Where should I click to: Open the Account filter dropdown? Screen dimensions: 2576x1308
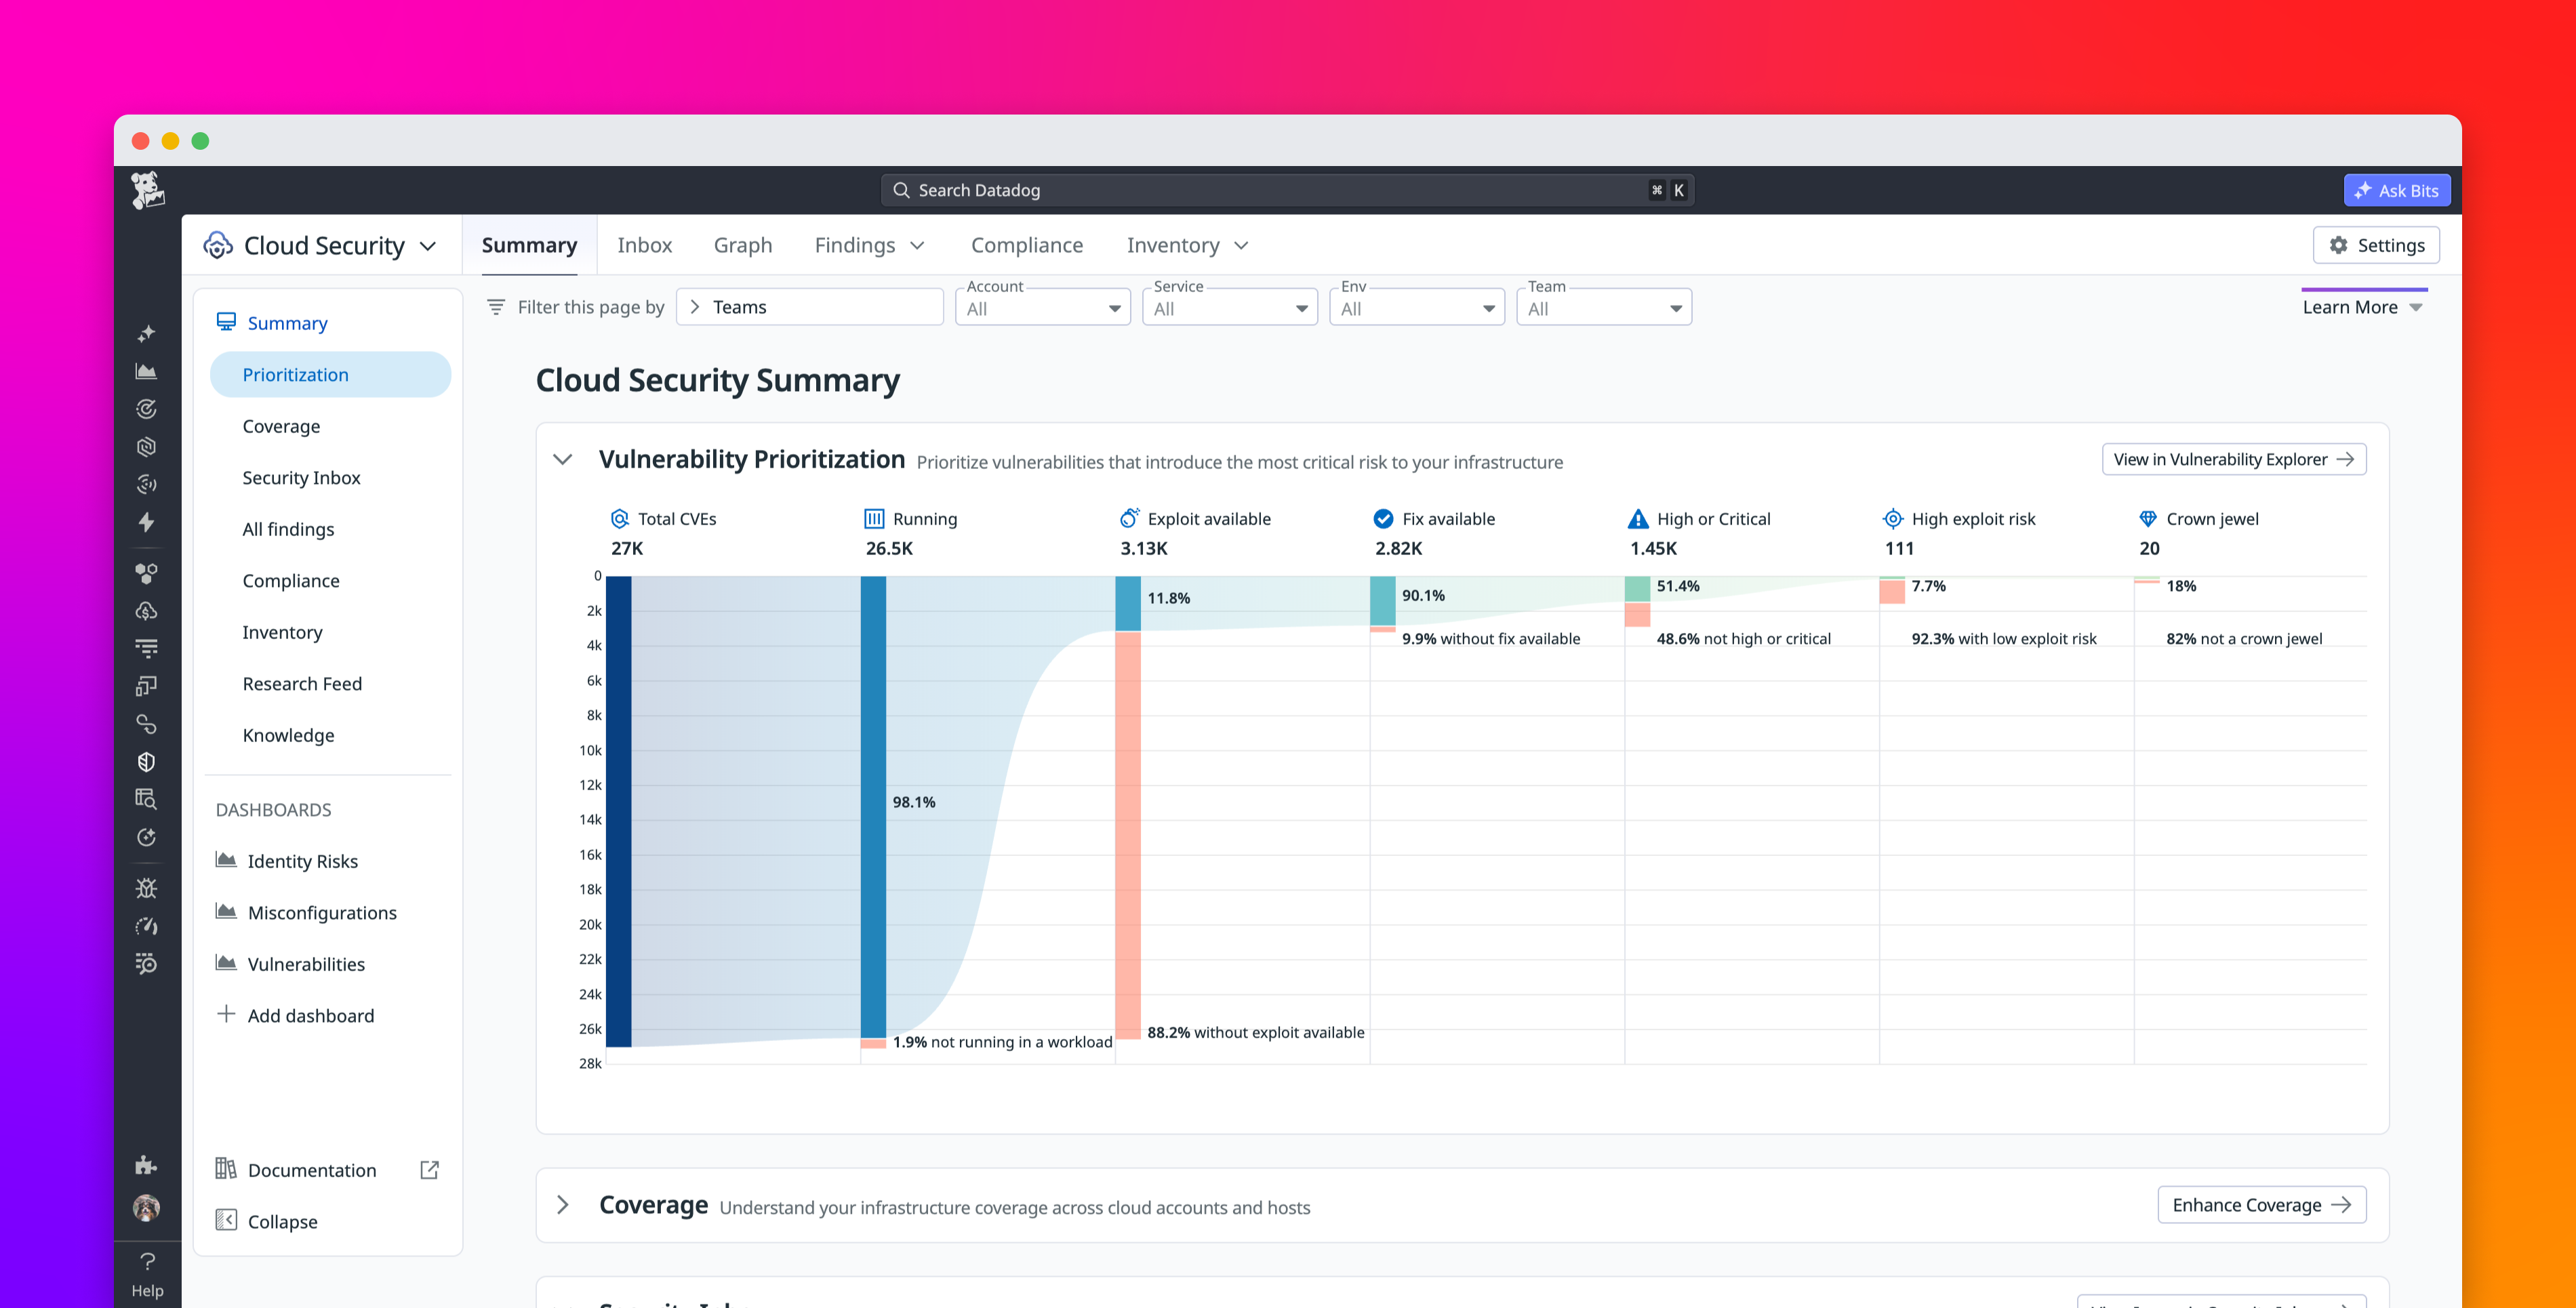click(1043, 307)
